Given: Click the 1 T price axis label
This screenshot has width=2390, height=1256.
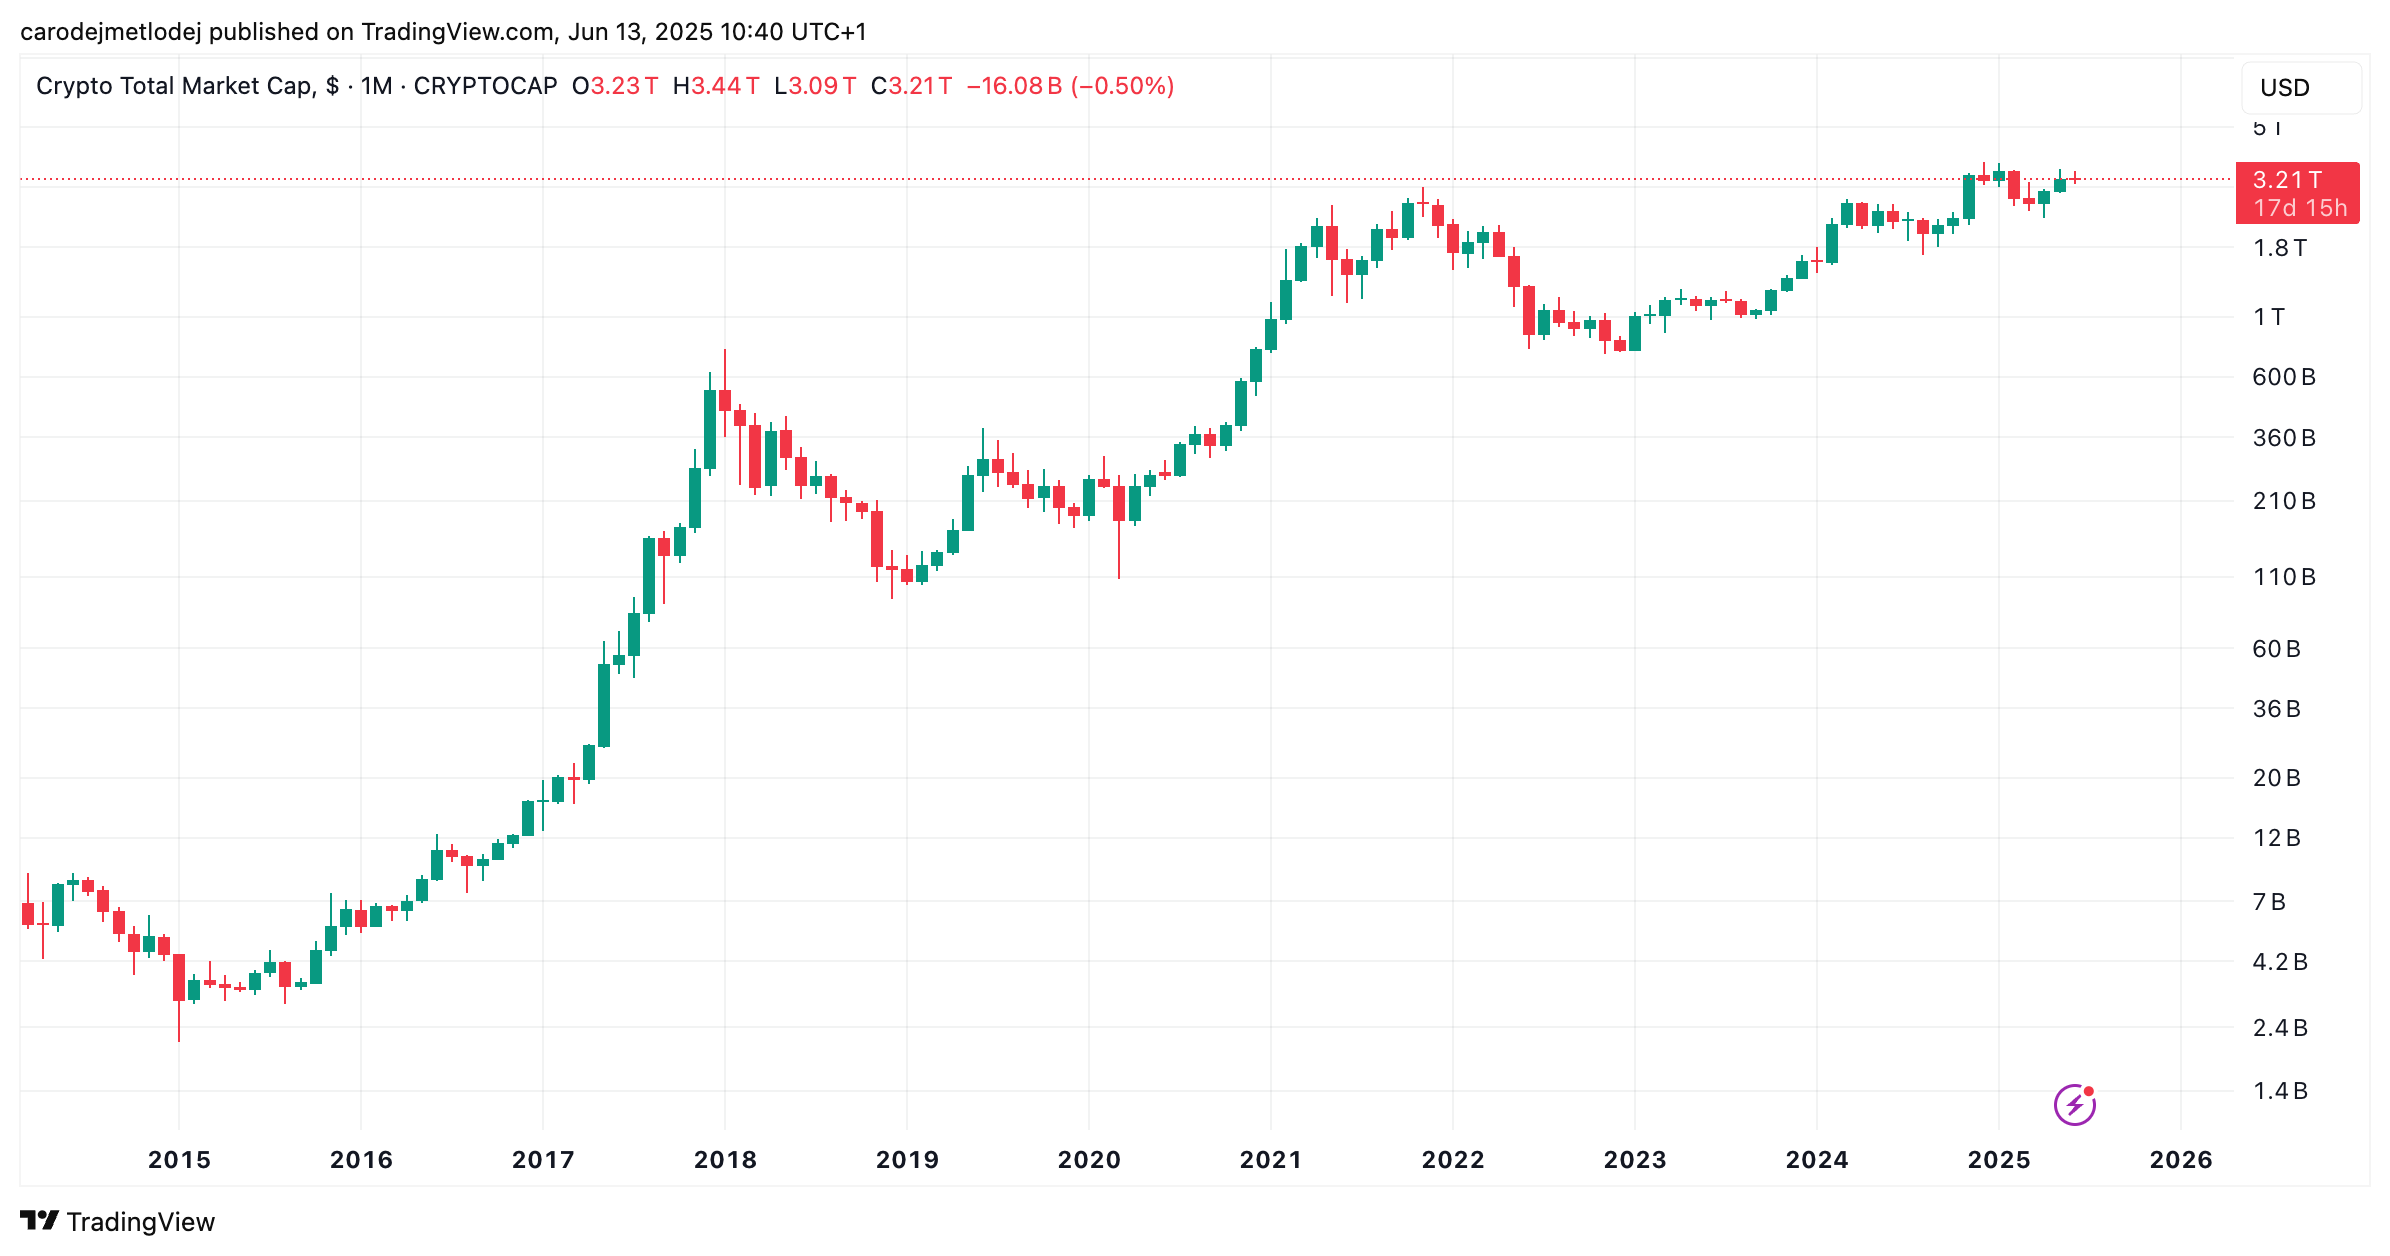Looking at the screenshot, I should tap(2269, 317).
